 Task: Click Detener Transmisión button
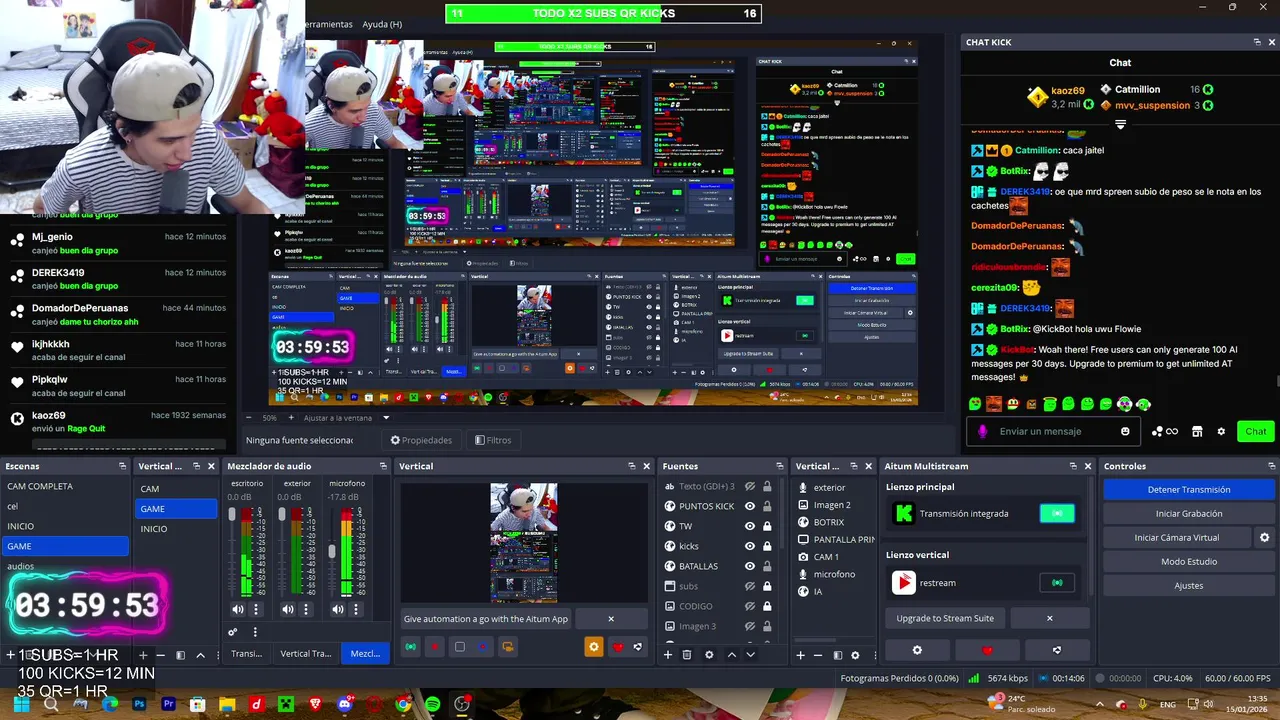1189,489
